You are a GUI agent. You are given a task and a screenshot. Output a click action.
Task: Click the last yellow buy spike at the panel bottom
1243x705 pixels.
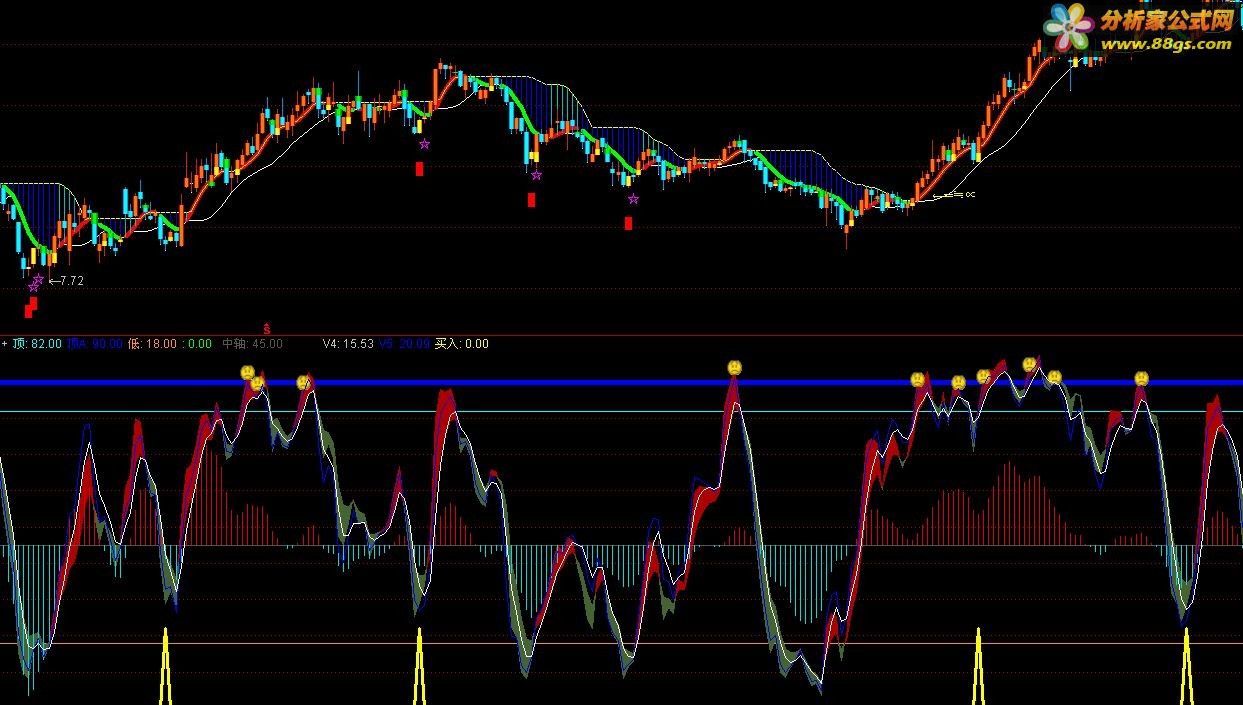pyautogui.click(x=1187, y=666)
